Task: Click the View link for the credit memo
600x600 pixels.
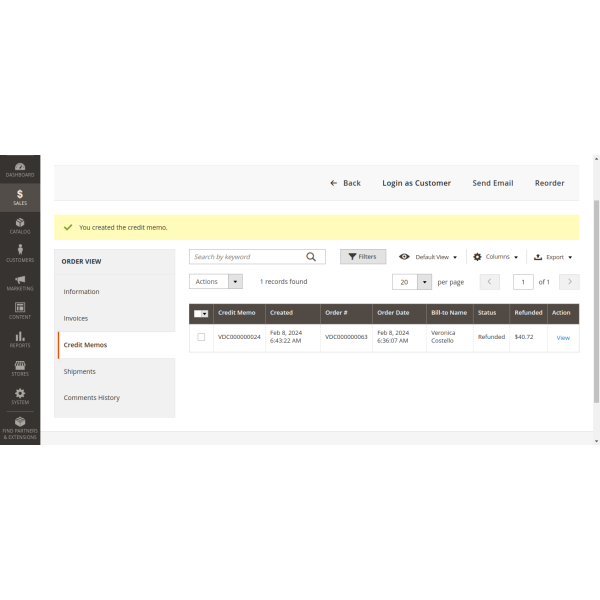Action: click(x=563, y=338)
